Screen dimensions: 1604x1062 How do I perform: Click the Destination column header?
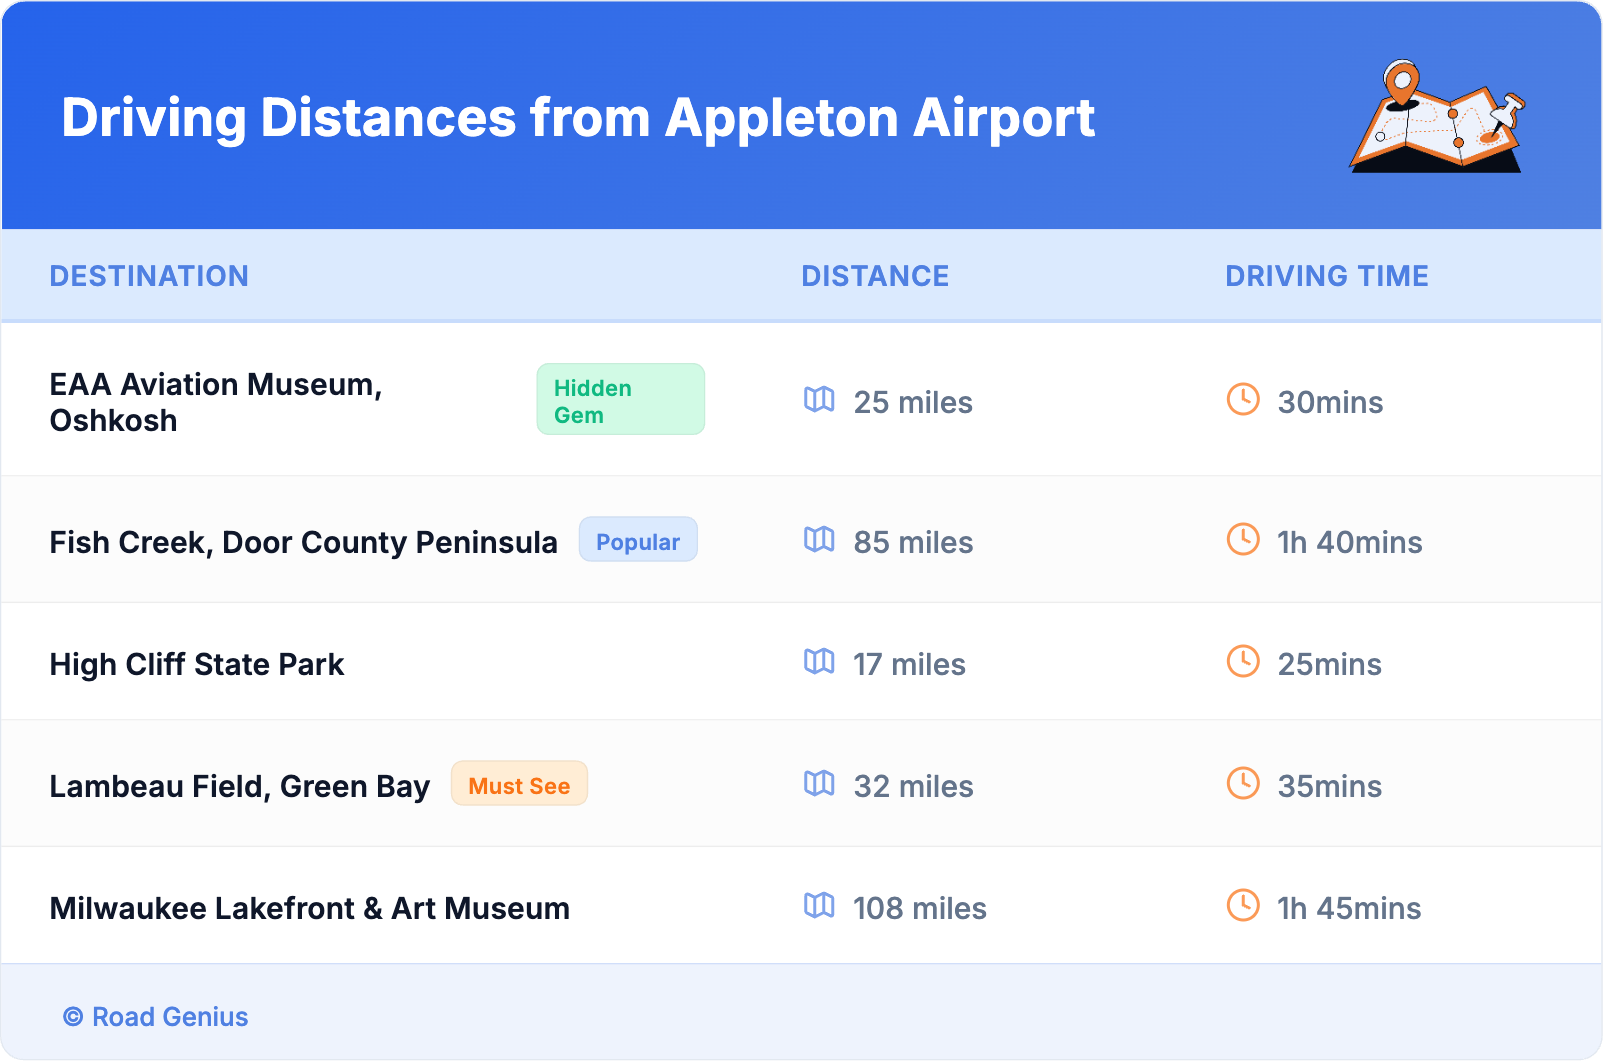click(x=149, y=276)
